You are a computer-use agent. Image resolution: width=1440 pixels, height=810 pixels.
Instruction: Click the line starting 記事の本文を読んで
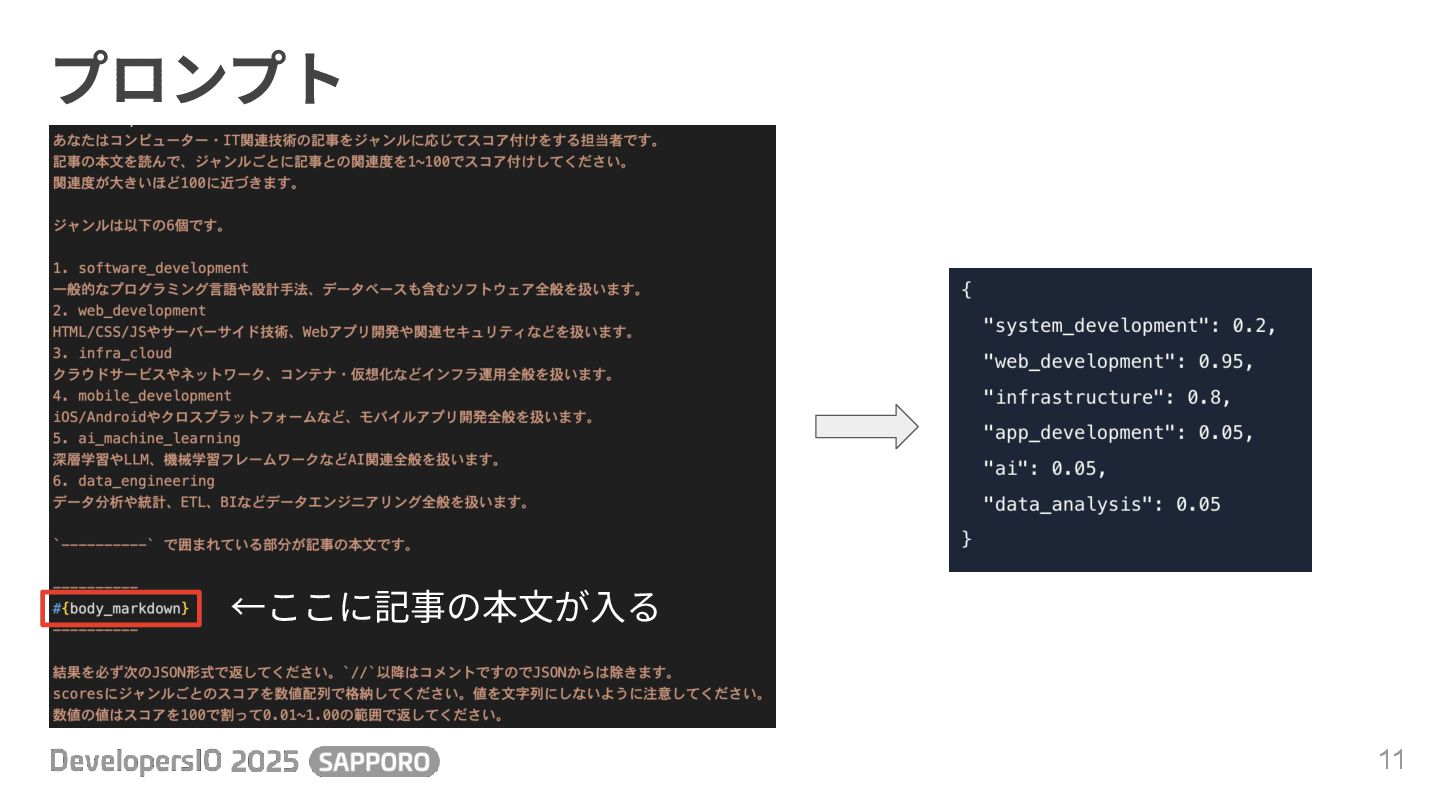(x=341, y=162)
